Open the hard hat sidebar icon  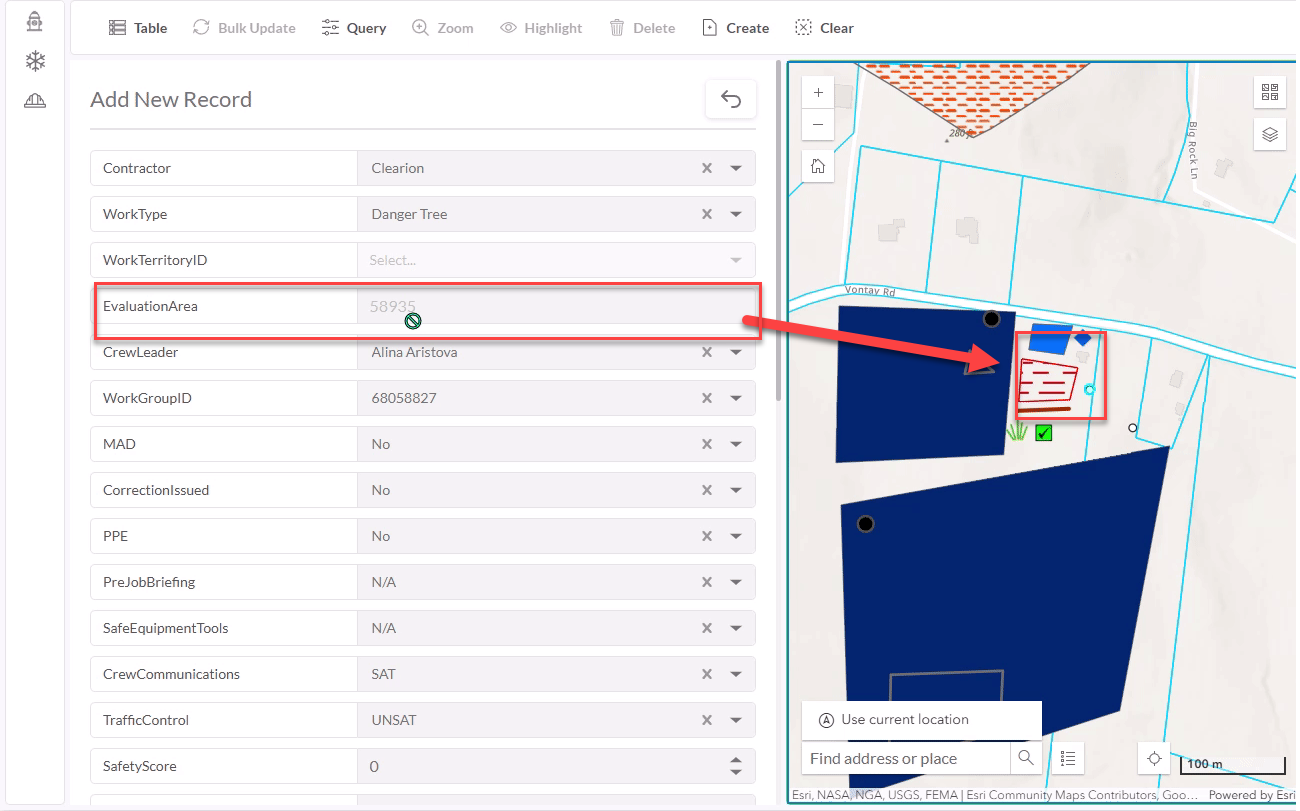pyautogui.click(x=35, y=101)
